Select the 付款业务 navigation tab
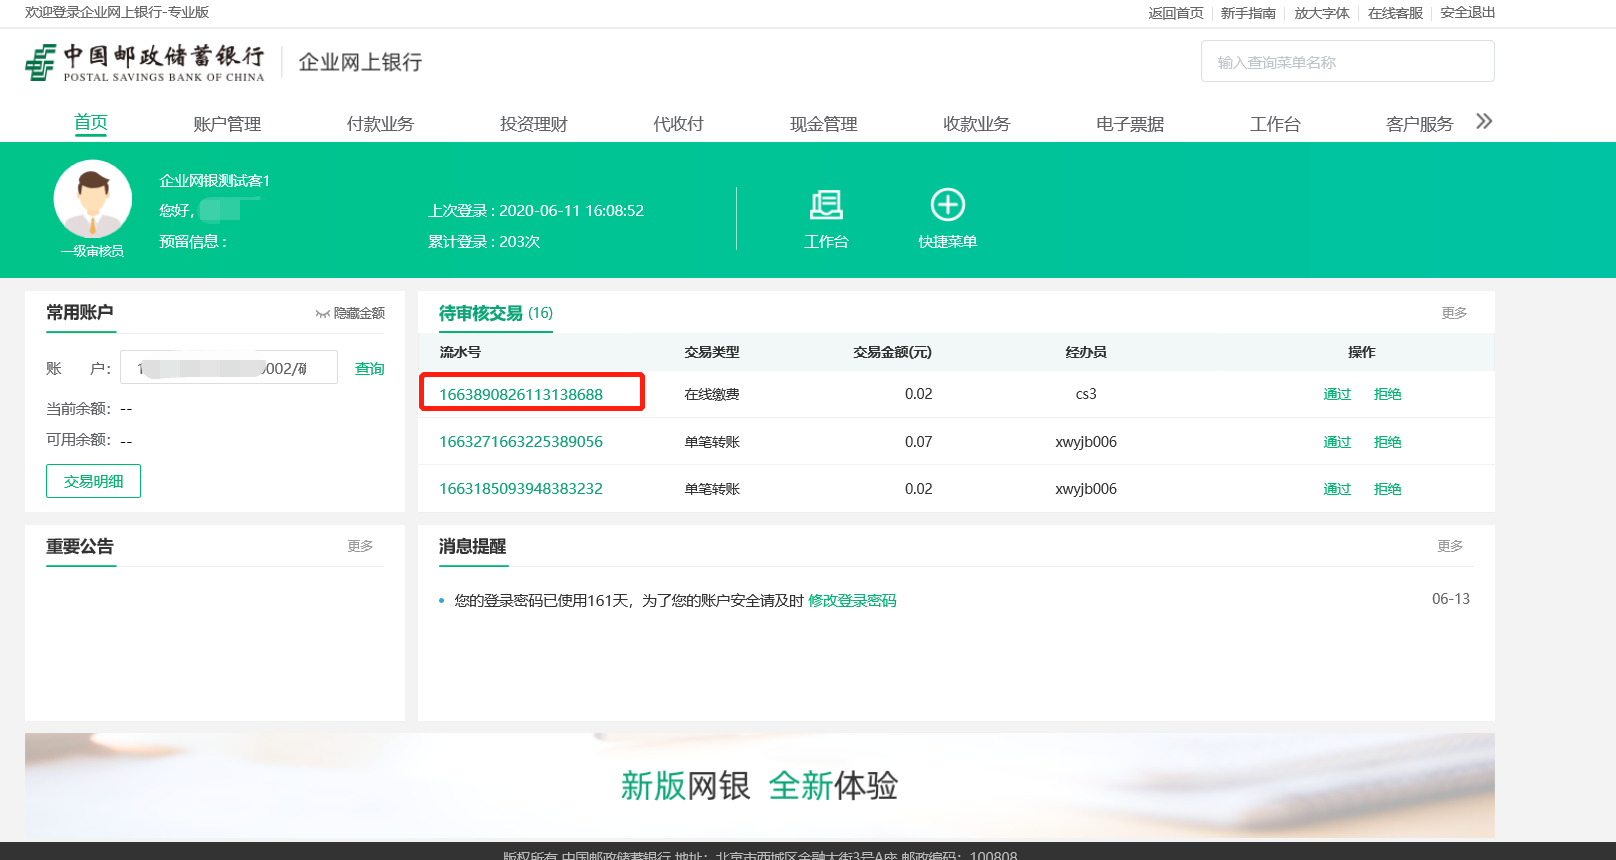The image size is (1616, 860). pos(380,124)
